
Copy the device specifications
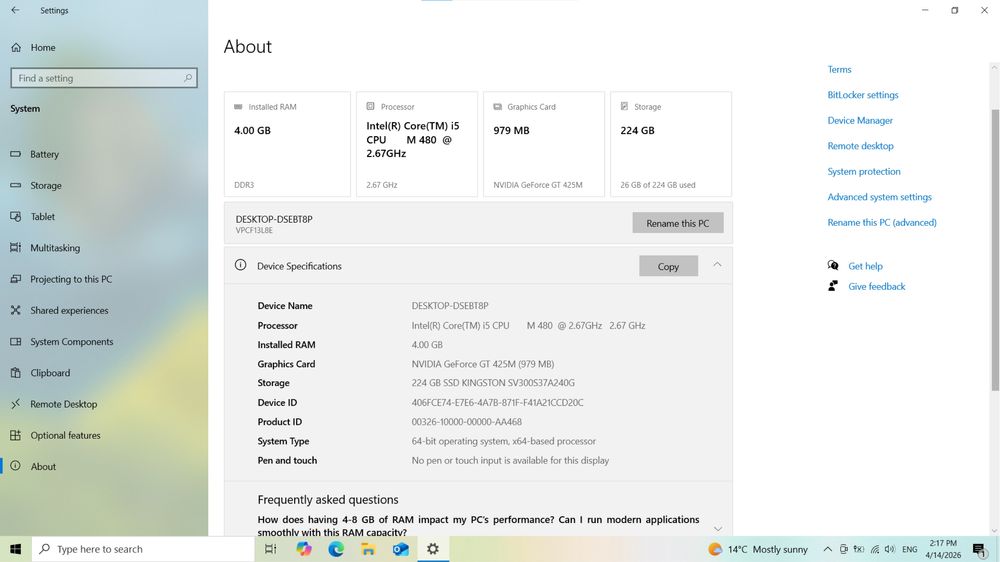pyautogui.click(x=668, y=267)
